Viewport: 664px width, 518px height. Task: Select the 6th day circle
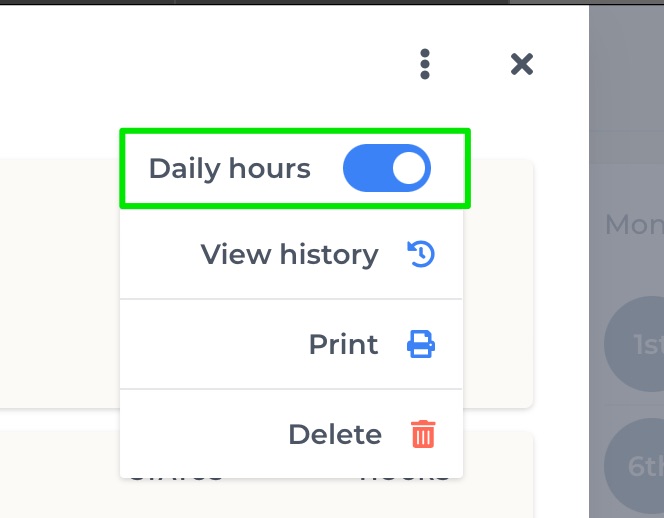coord(634,466)
